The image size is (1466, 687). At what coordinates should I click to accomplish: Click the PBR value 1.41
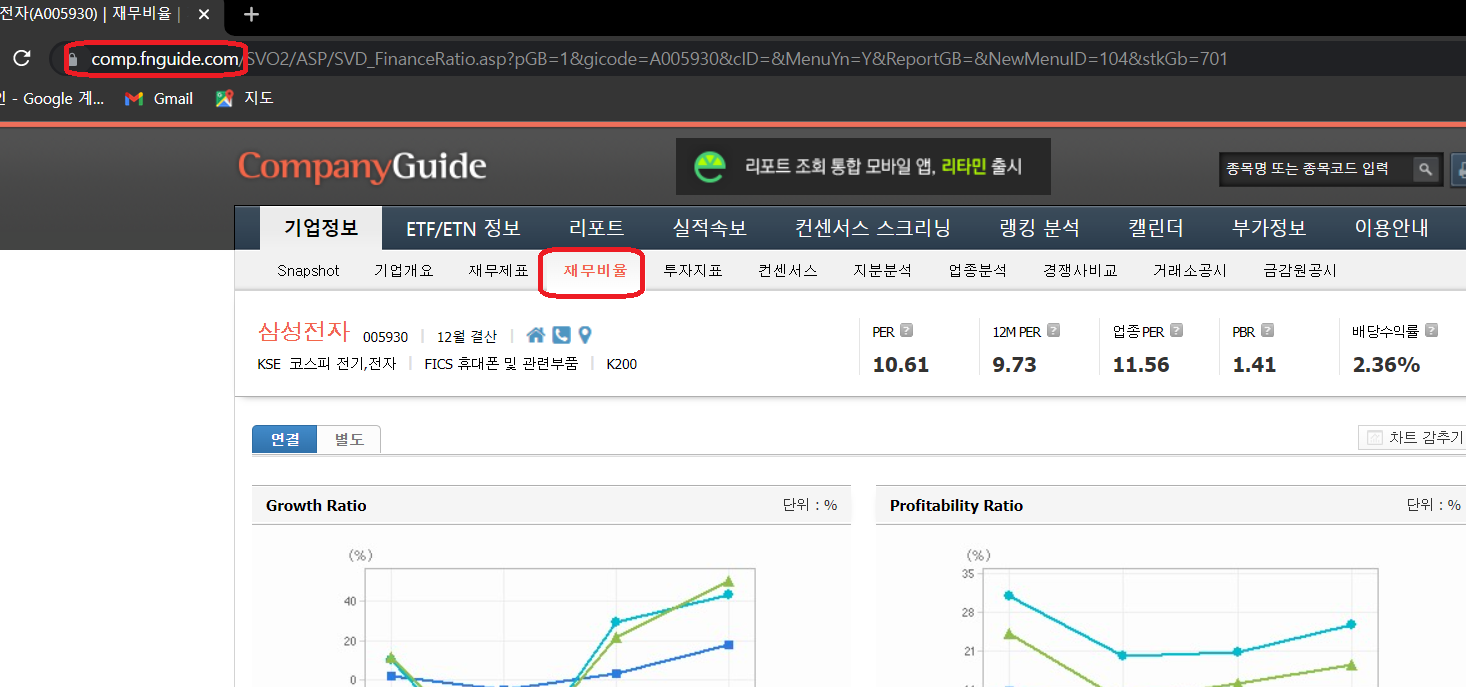pos(1255,365)
